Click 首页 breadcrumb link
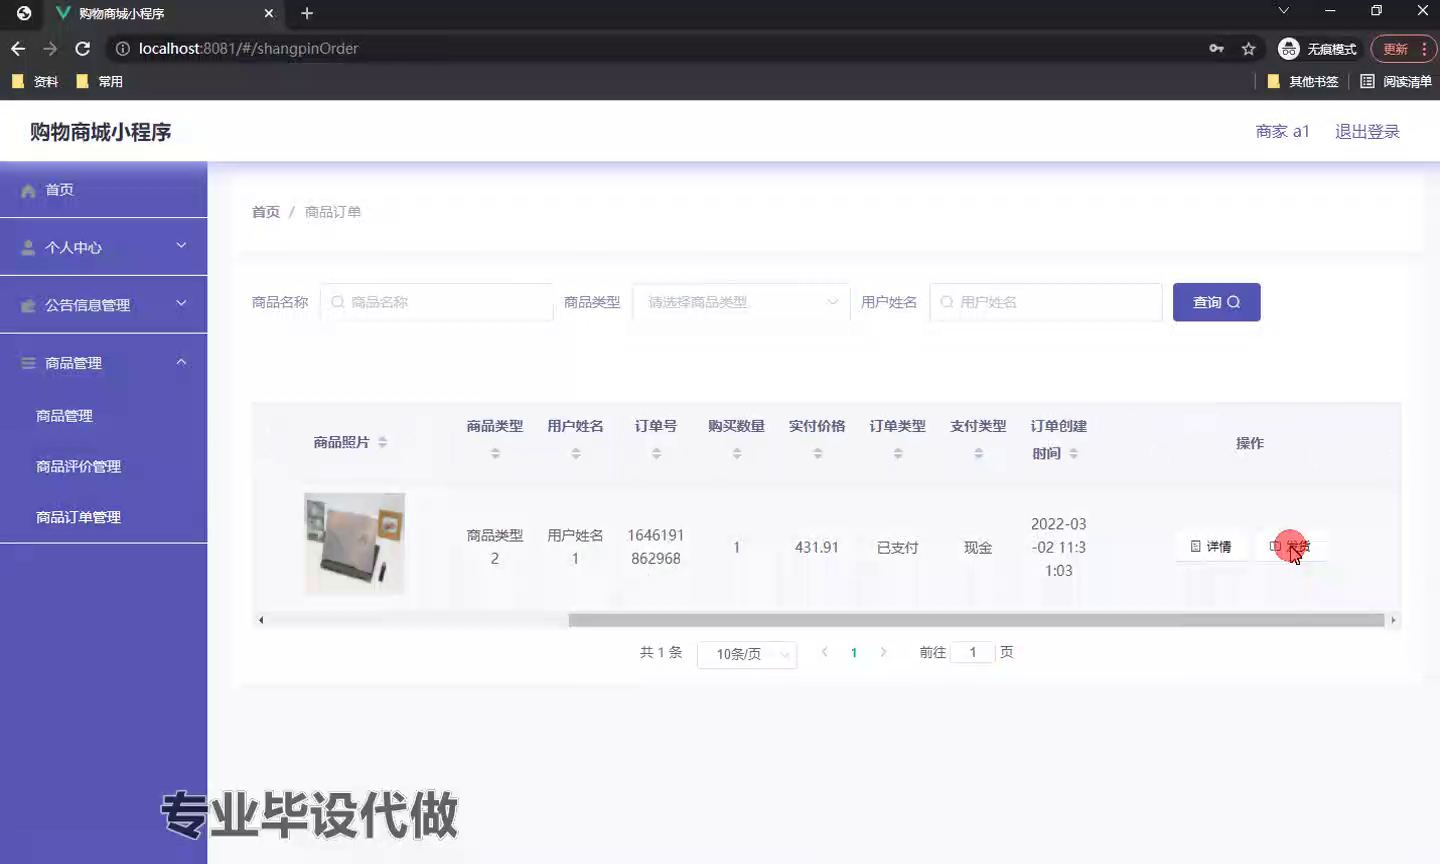The height and width of the screenshot is (864, 1440). pyautogui.click(x=266, y=212)
